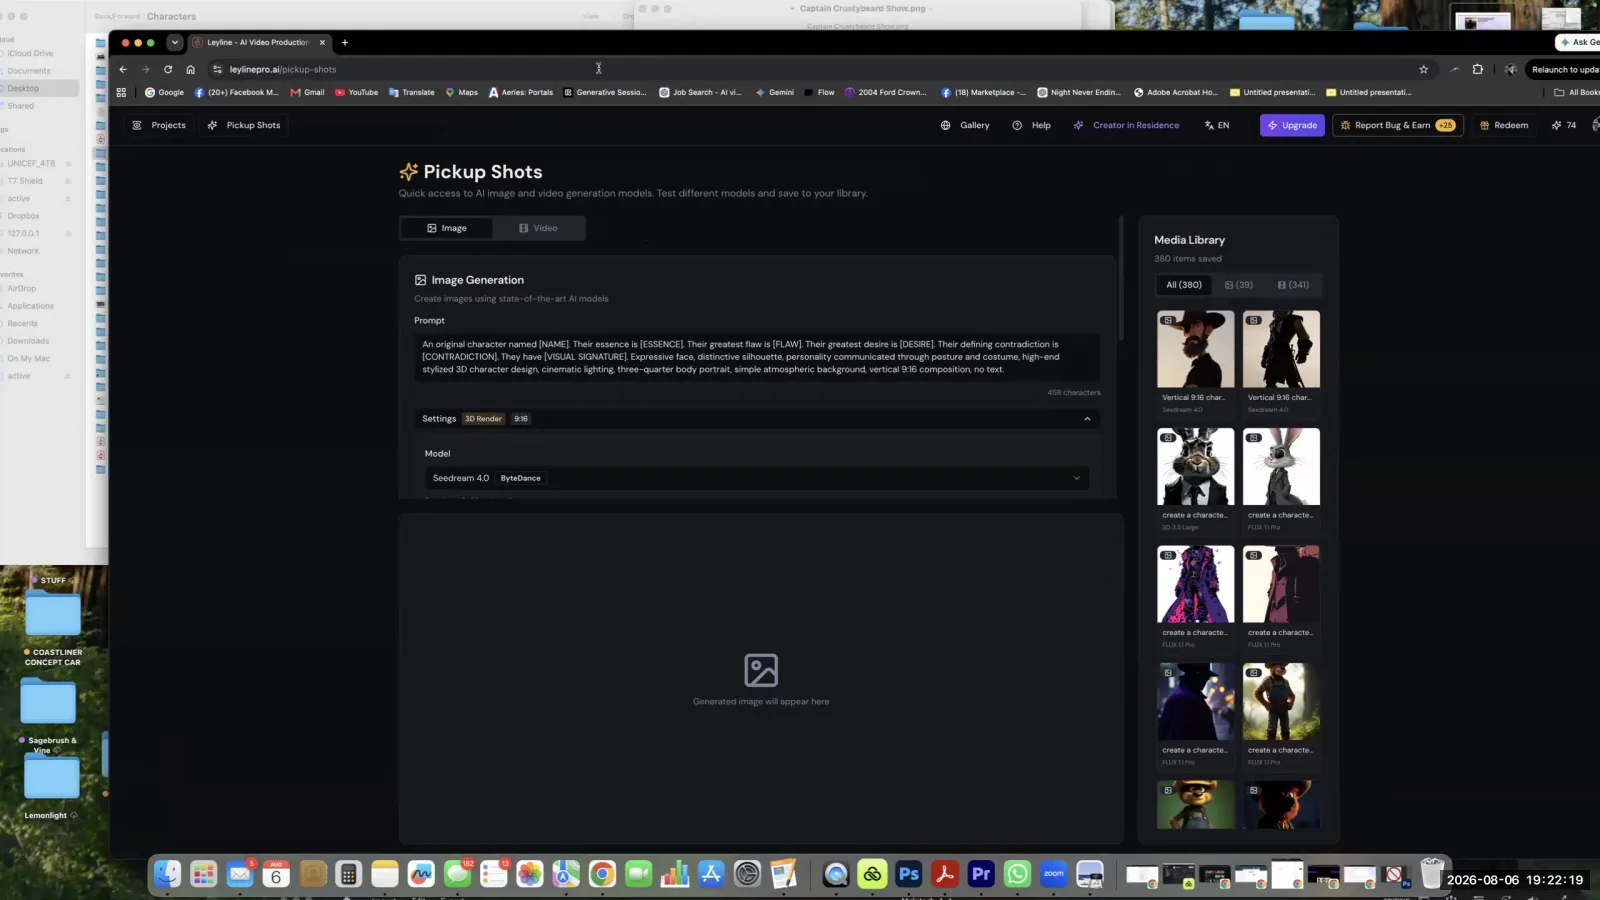This screenshot has height=900, width=1600.
Task: Click inside the Prompt text field
Action: (757, 357)
